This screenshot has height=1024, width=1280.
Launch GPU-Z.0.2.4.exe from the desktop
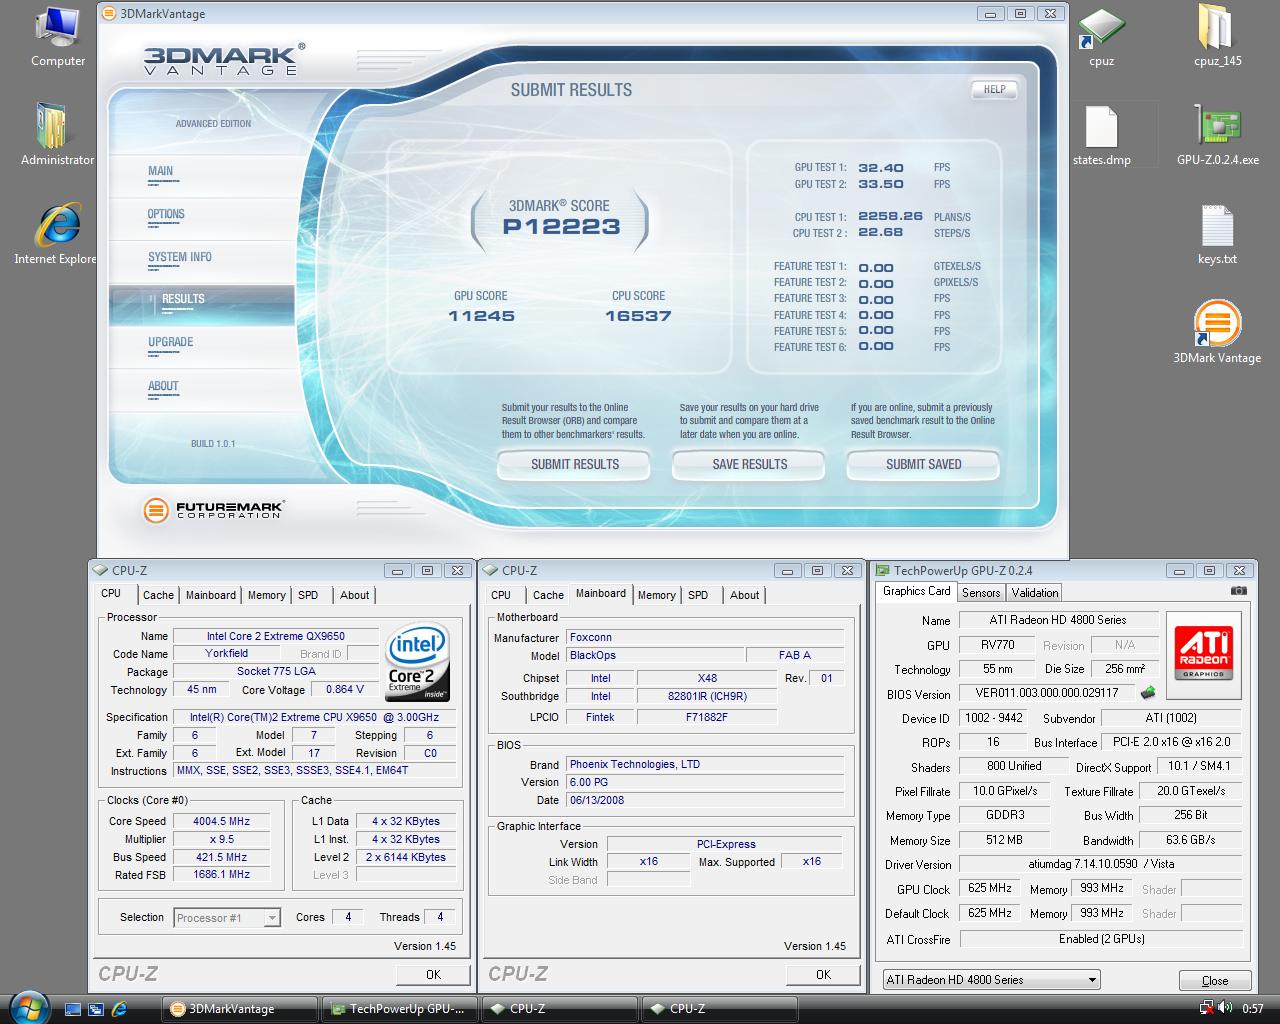(x=1217, y=135)
